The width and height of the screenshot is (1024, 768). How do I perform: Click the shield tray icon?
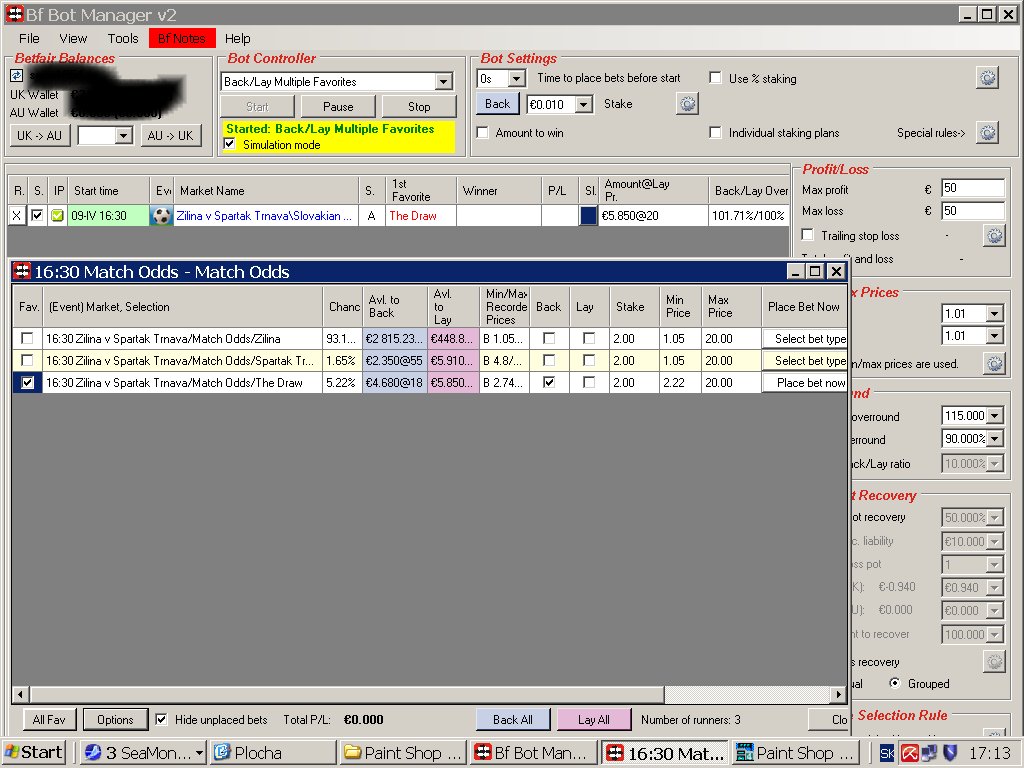[950, 753]
